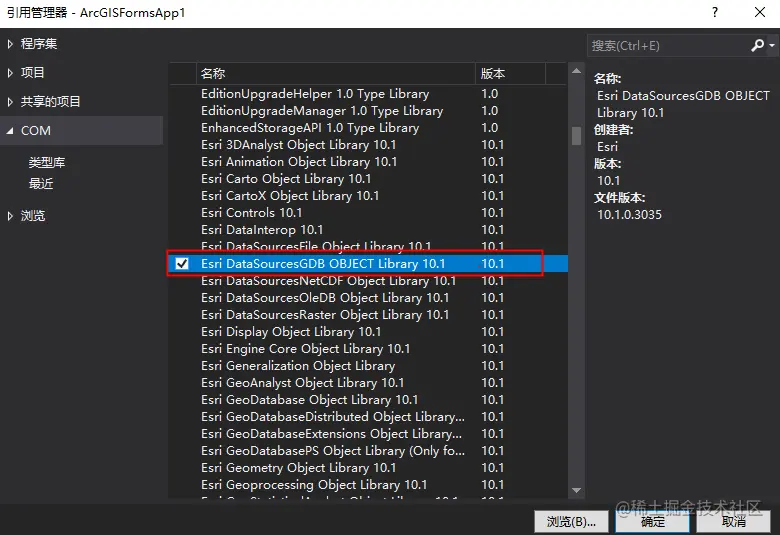Select Esri Carto Object Library 10.1
780x535 pixels.
368,179
